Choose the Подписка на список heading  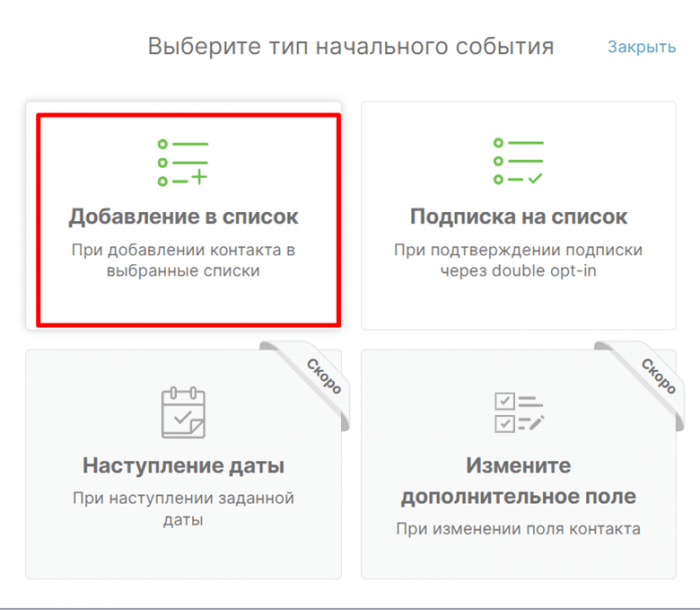click(x=519, y=217)
